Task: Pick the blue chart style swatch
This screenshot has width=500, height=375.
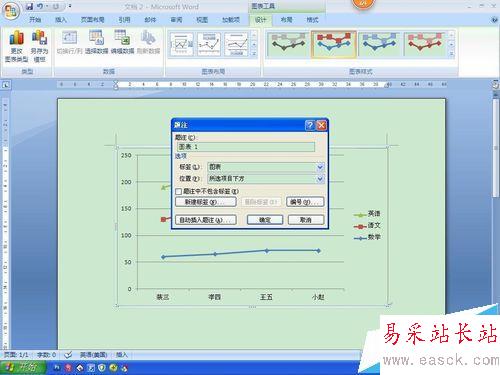Action: pyautogui.click(x=379, y=44)
